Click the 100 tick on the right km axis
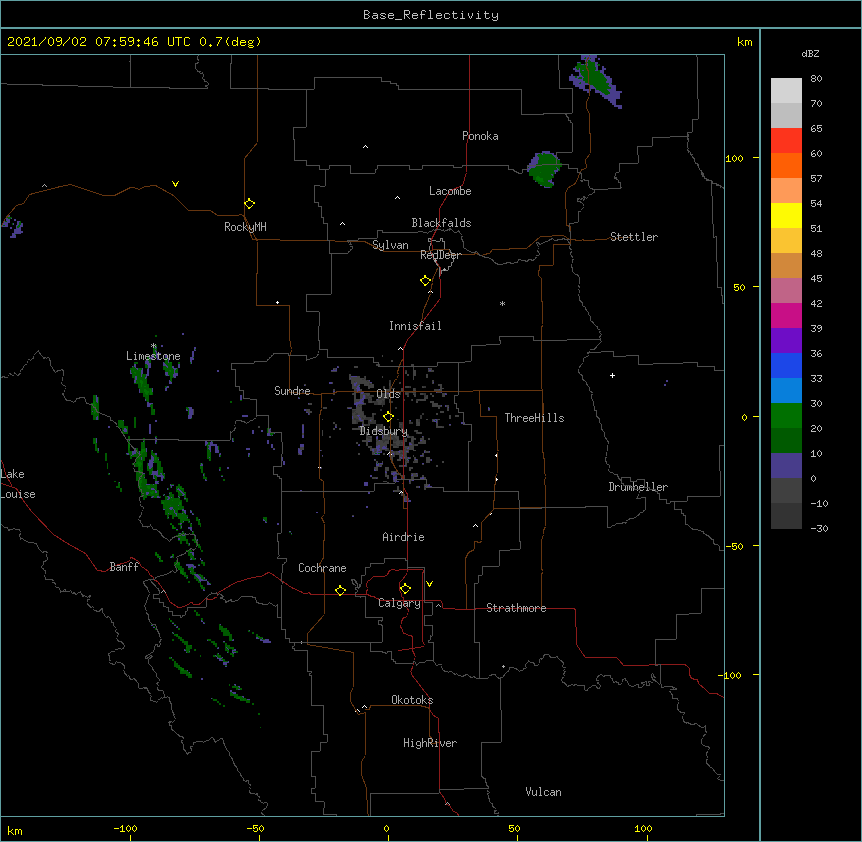Screen dimensions: 862x842 pos(734,159)
